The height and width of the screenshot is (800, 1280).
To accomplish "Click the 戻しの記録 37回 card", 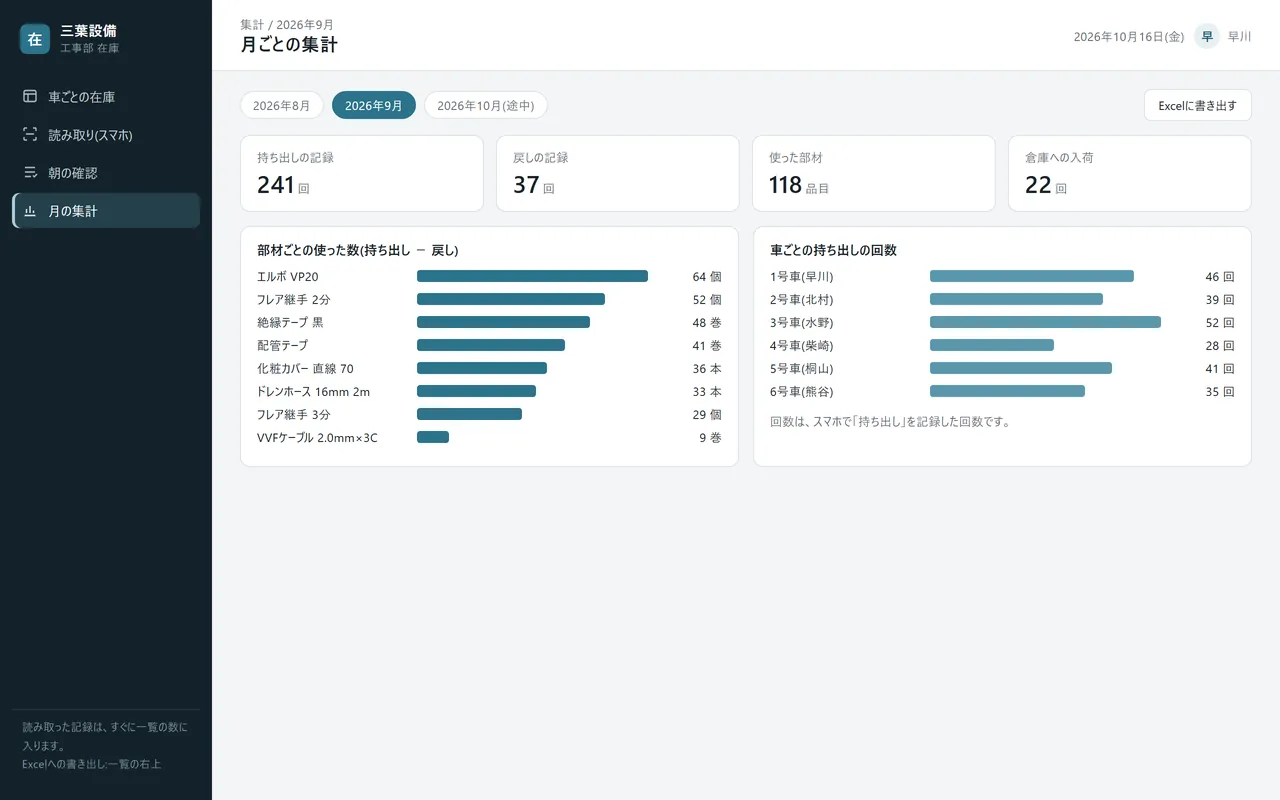I will point(618,173).
